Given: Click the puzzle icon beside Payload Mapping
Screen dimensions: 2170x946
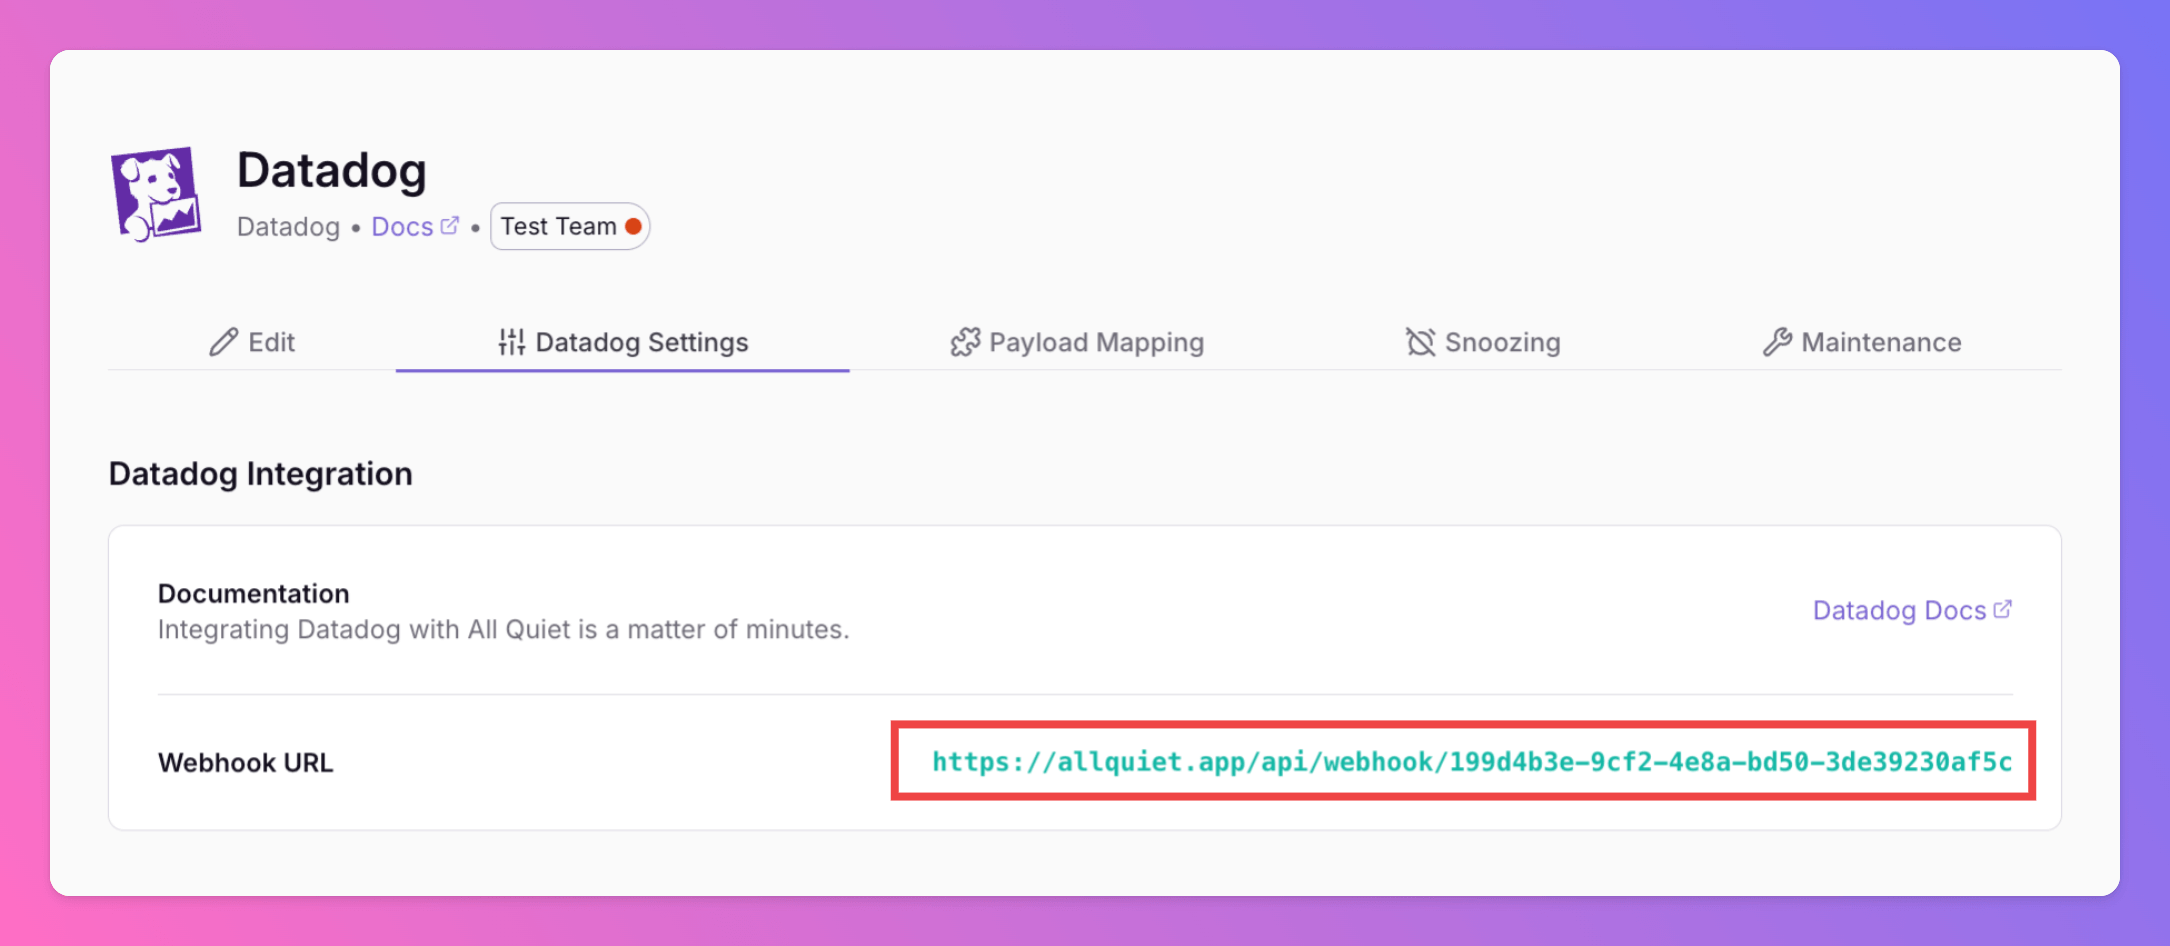Looking at the screenshot, I should 965,342.
